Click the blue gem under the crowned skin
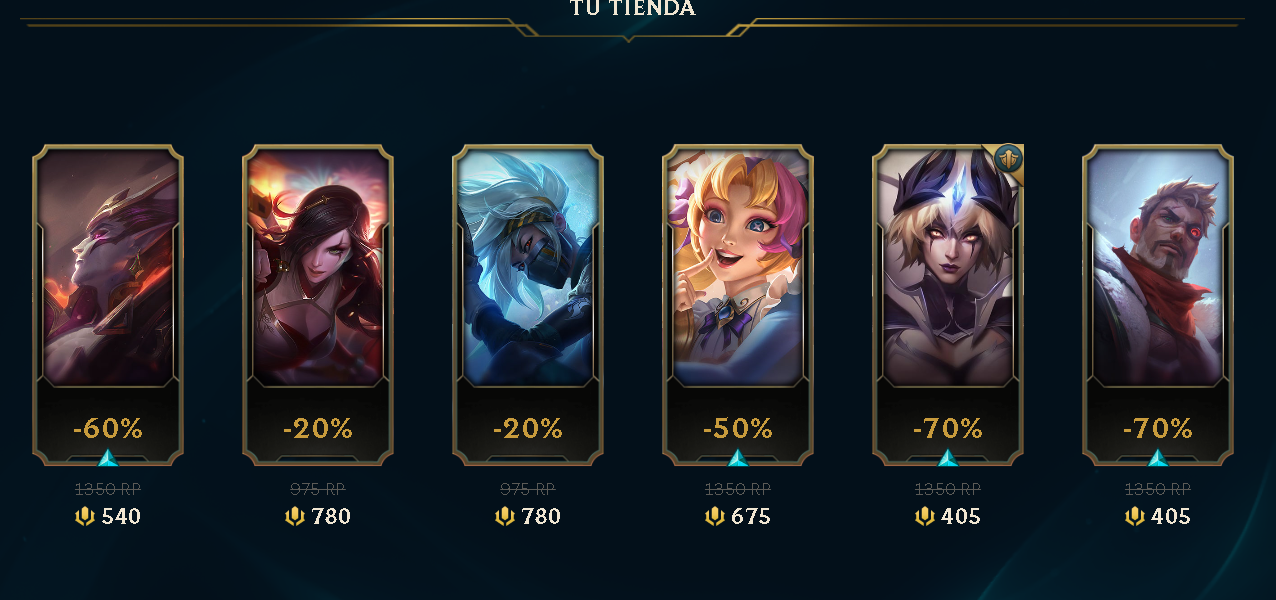Image resolution: width=1276 pixels, height=600 pixels. click(x=948, y=459)
